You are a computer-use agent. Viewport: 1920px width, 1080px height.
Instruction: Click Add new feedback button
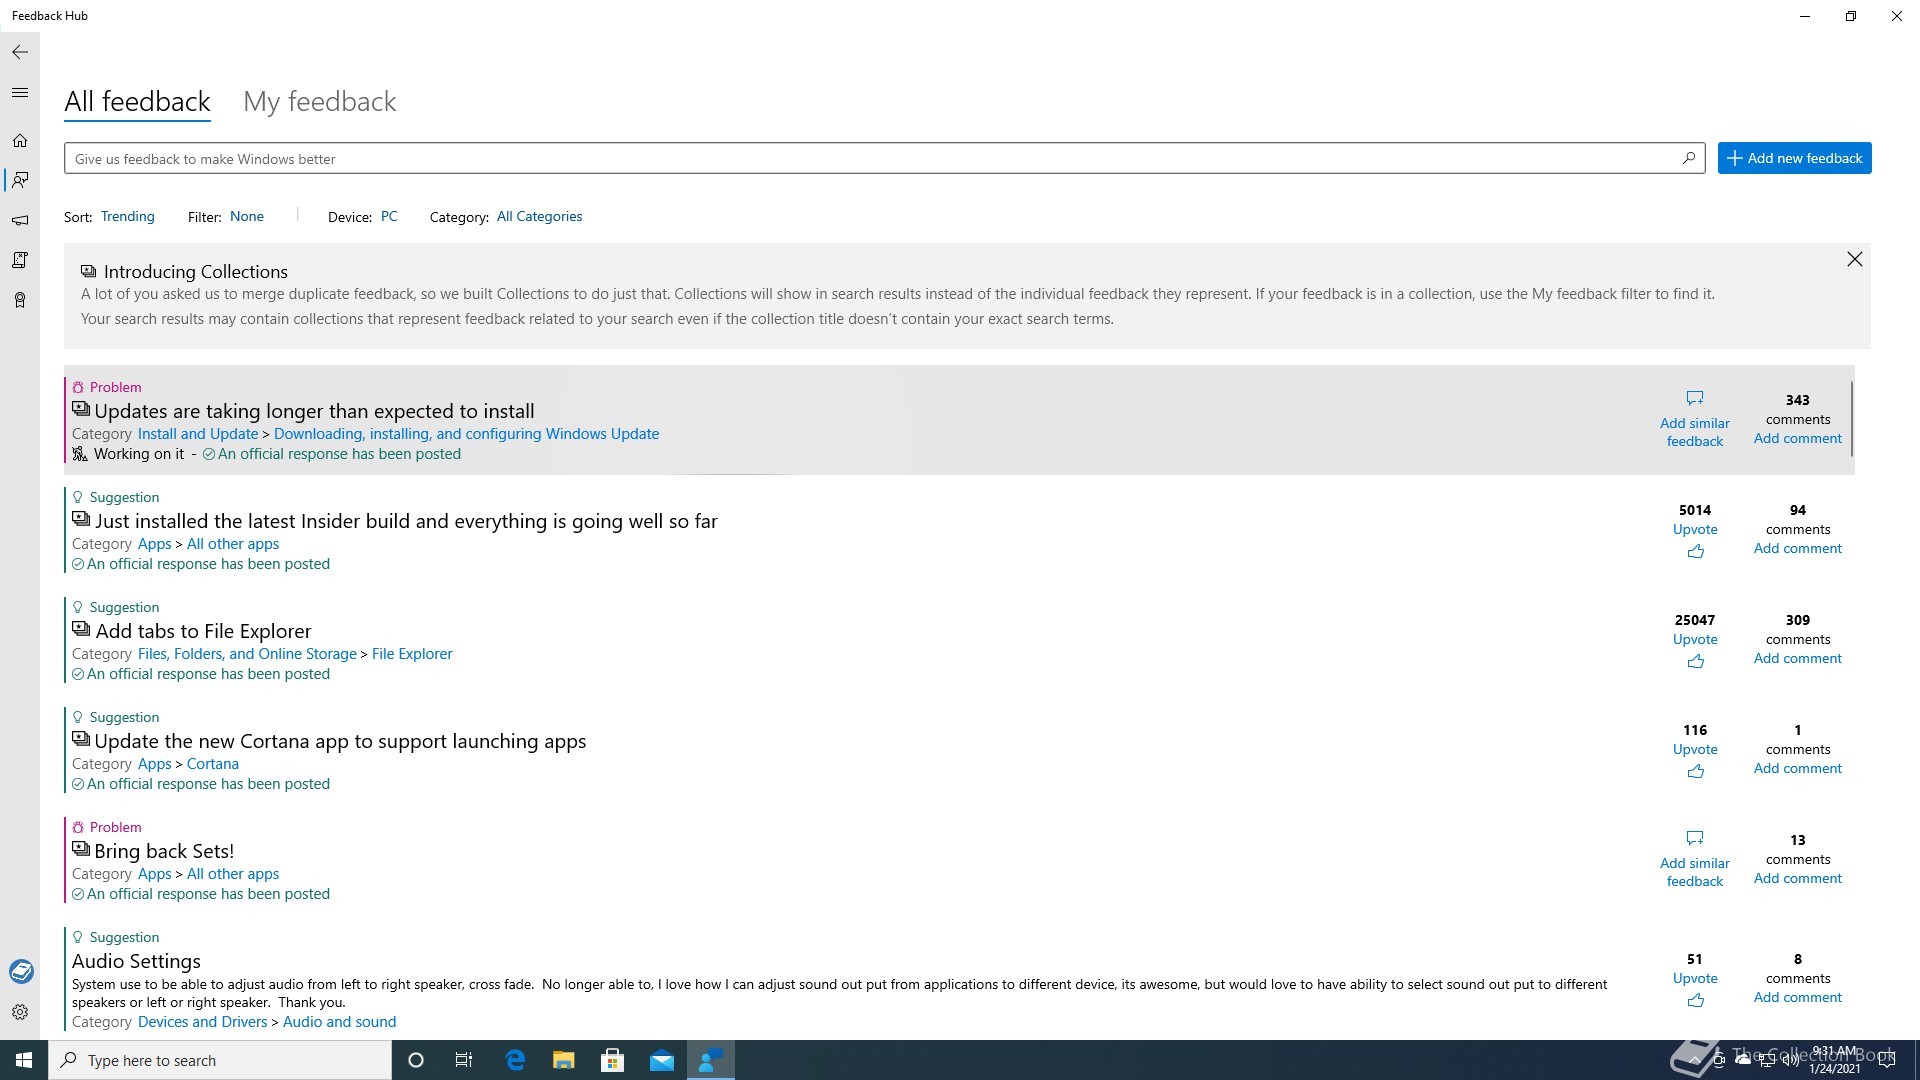click(1794, 158)
